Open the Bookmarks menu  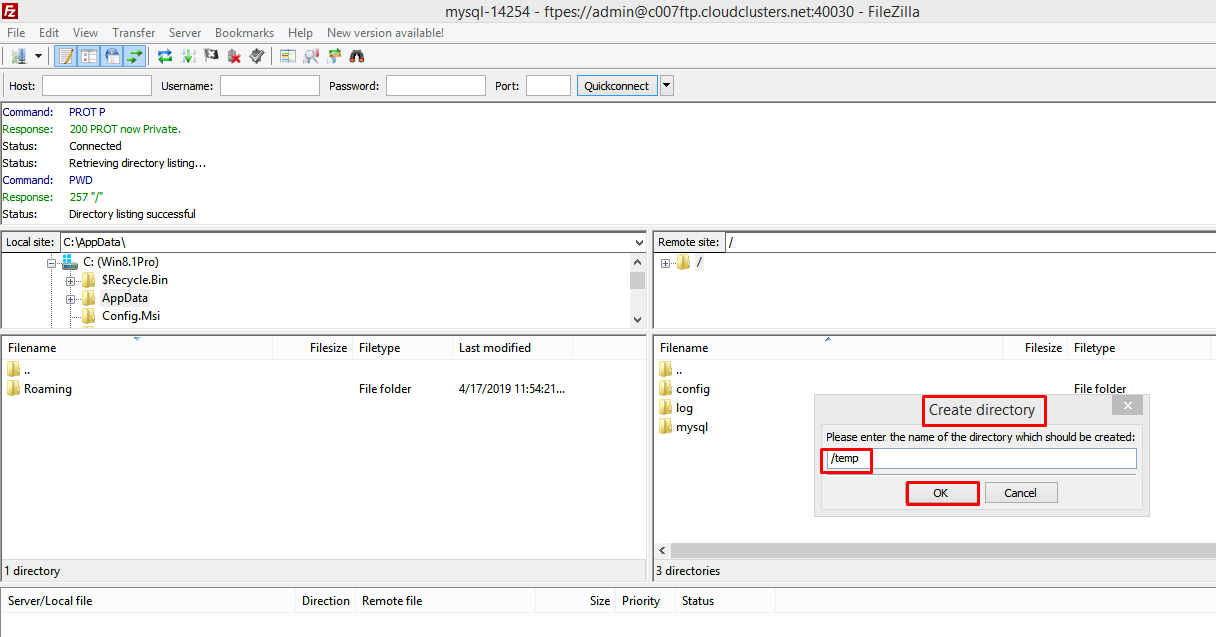(244, 33)
